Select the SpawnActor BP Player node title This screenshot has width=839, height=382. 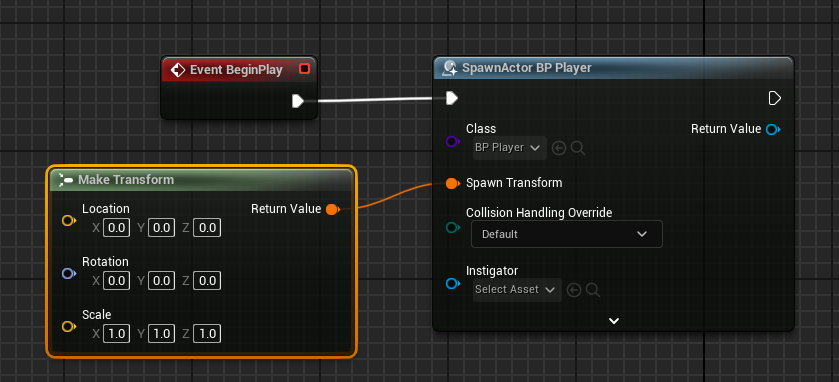(527, 68)
